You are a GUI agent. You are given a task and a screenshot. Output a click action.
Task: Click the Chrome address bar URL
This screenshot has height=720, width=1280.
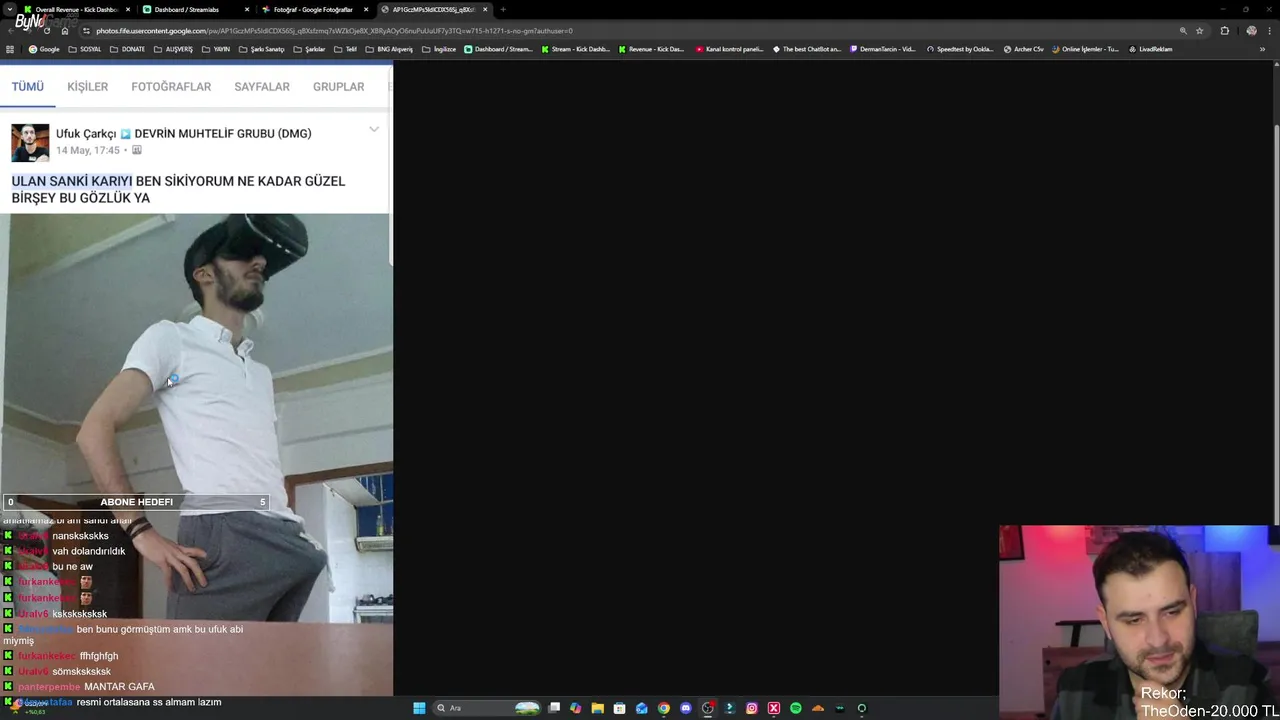pyautogui.click(x=334, y=31)
